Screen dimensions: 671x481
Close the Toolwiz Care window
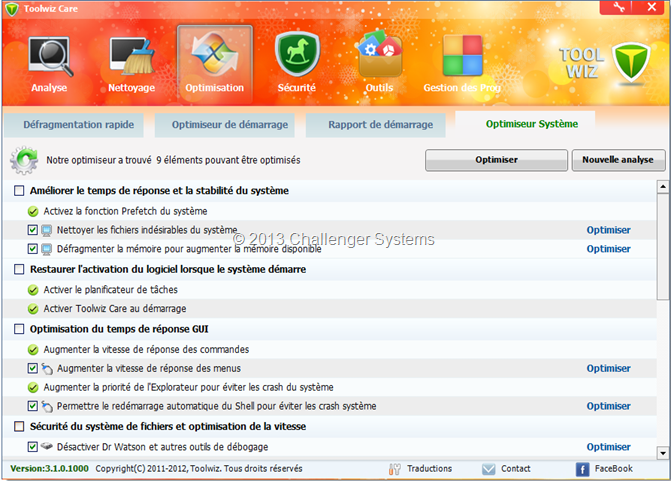[x=651, y=7]
